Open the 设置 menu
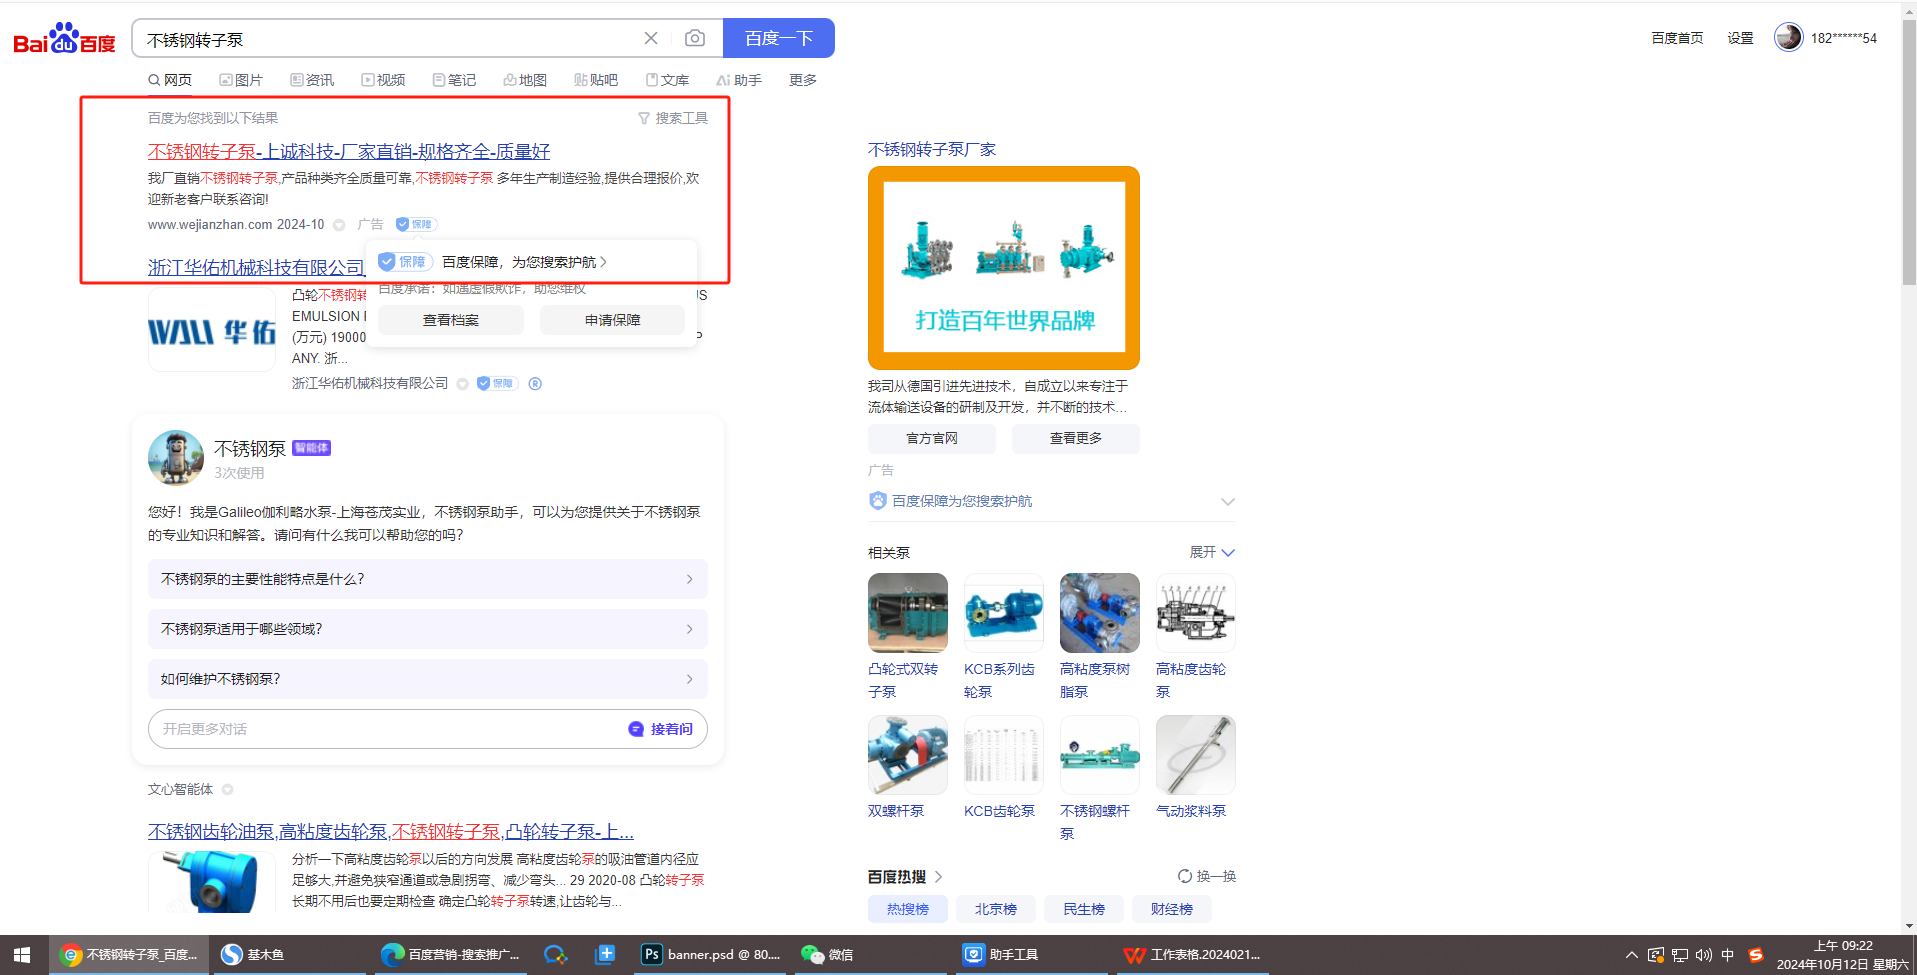Image resolution: width=1917 pixels, height=975 pixels. coord(1740,38)
